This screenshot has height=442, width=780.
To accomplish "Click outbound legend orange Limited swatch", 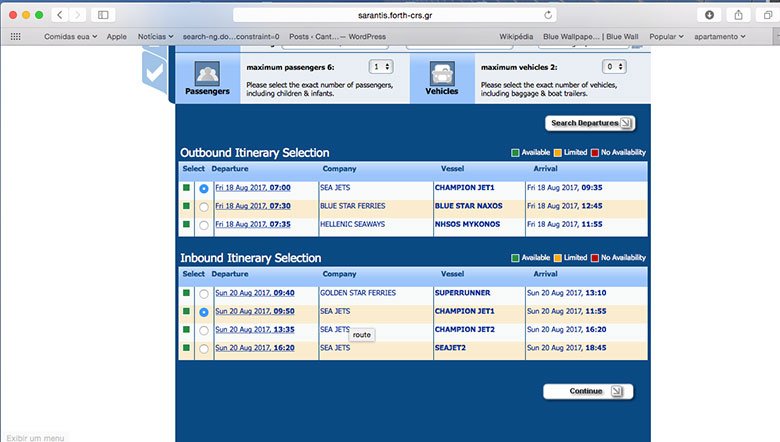I will click(558, 153).
